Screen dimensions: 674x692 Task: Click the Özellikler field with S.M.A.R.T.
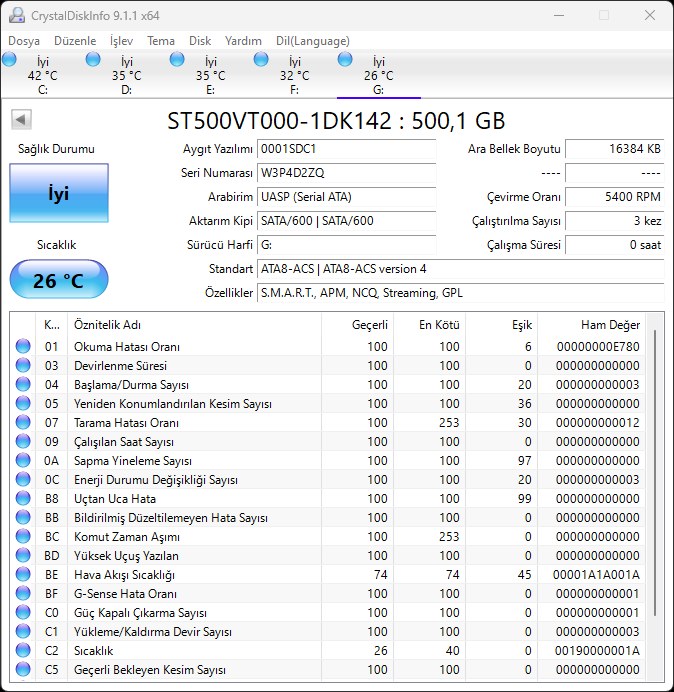point(460,293)
